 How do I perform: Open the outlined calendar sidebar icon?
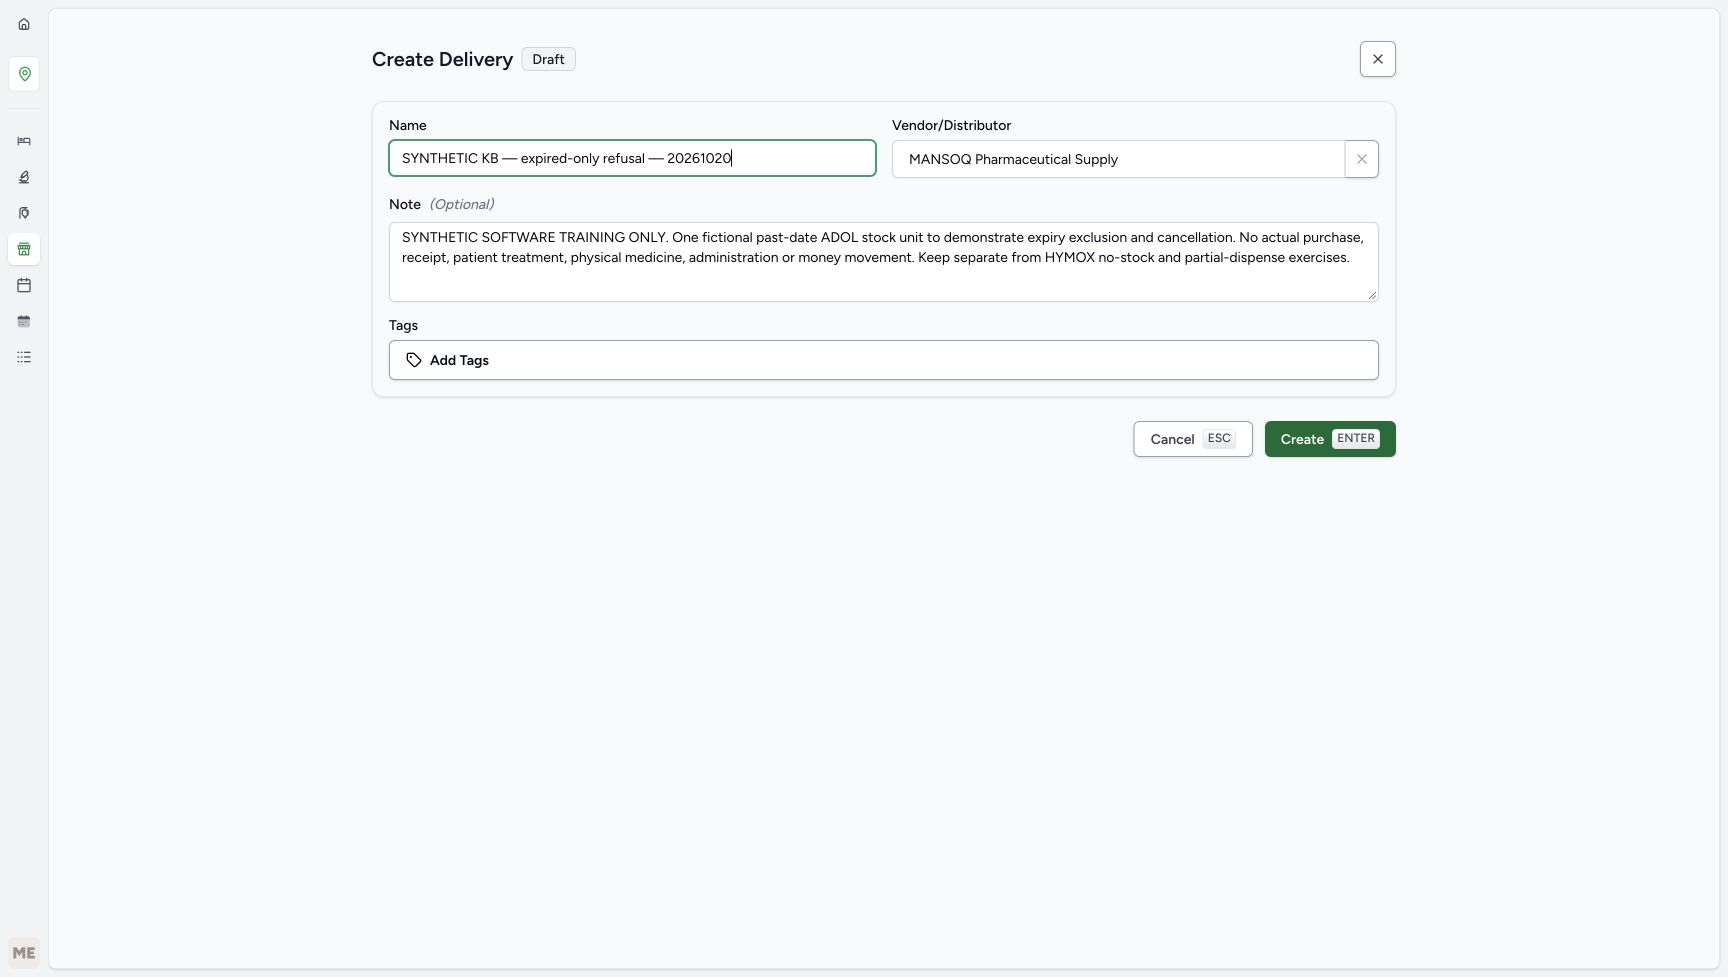click(x=24, y=285)
